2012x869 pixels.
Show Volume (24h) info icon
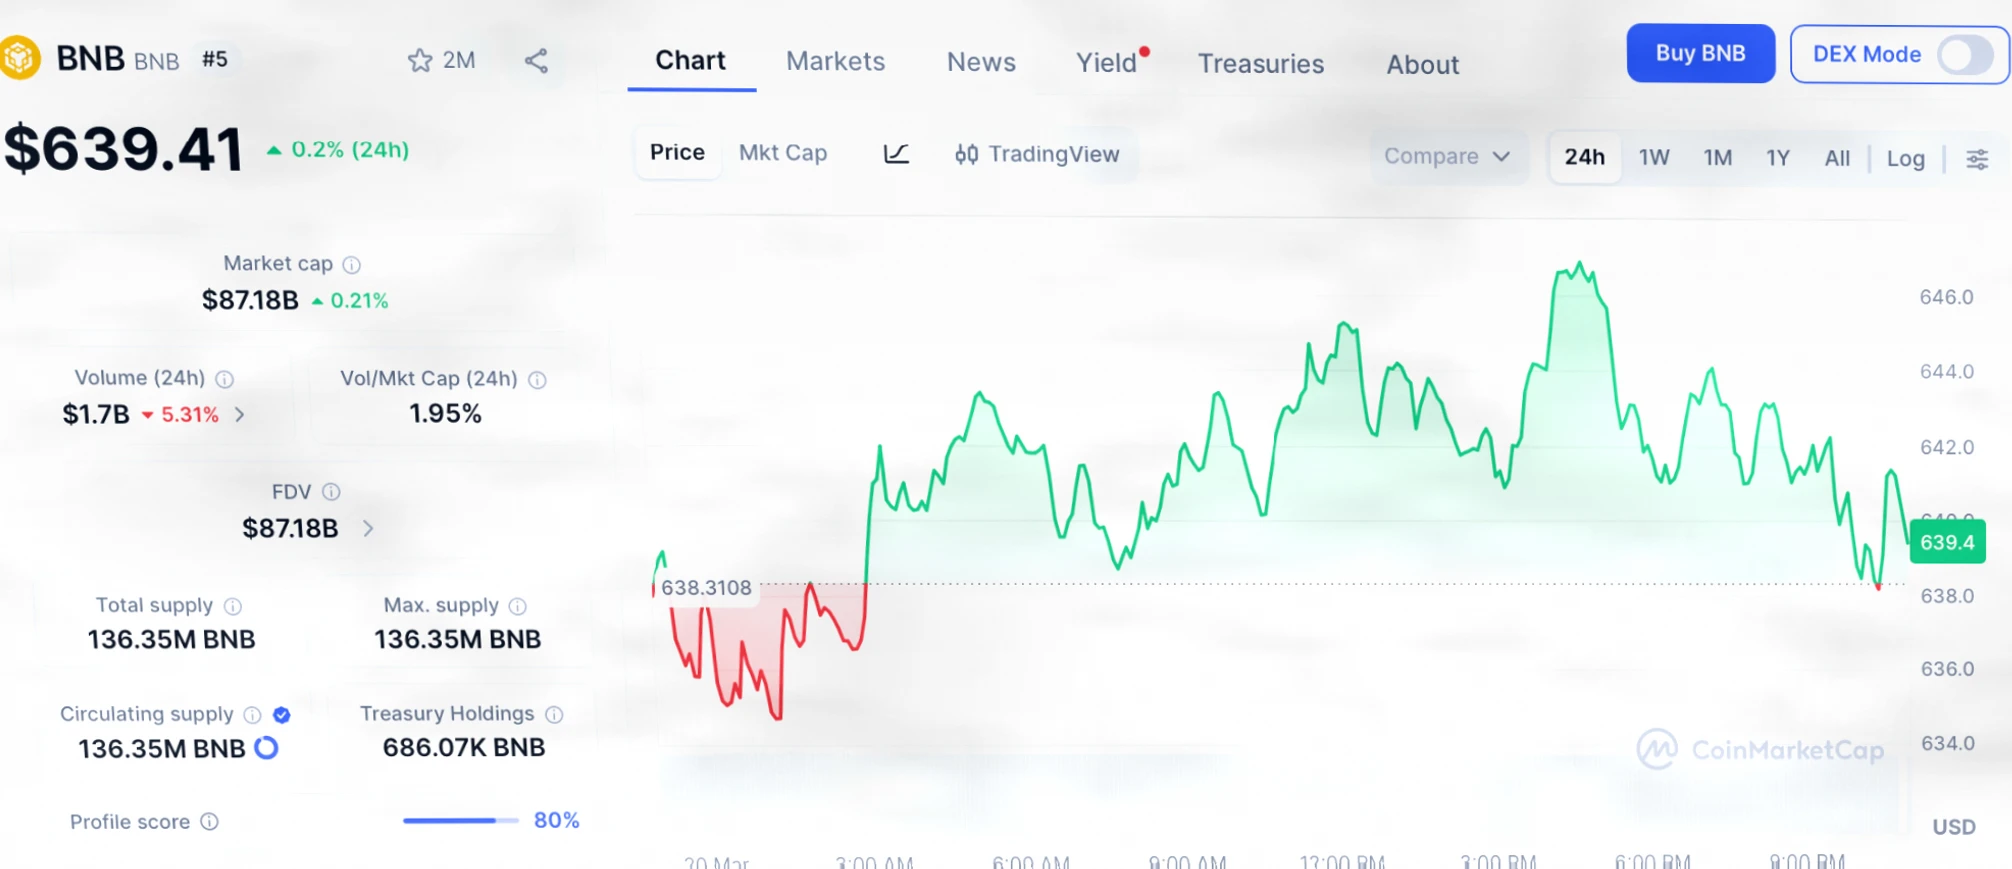tap(225, 379)
